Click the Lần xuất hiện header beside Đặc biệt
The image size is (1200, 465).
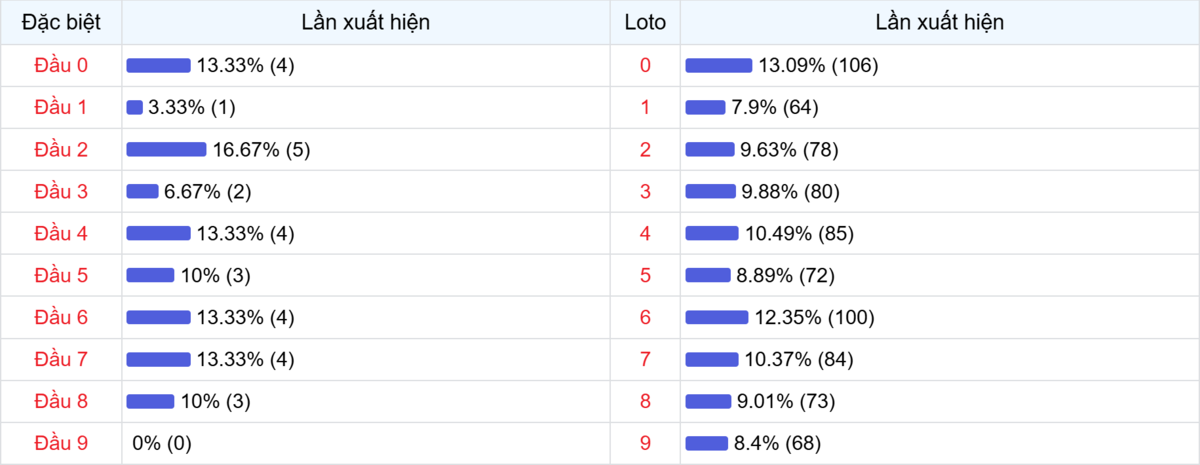365,22
